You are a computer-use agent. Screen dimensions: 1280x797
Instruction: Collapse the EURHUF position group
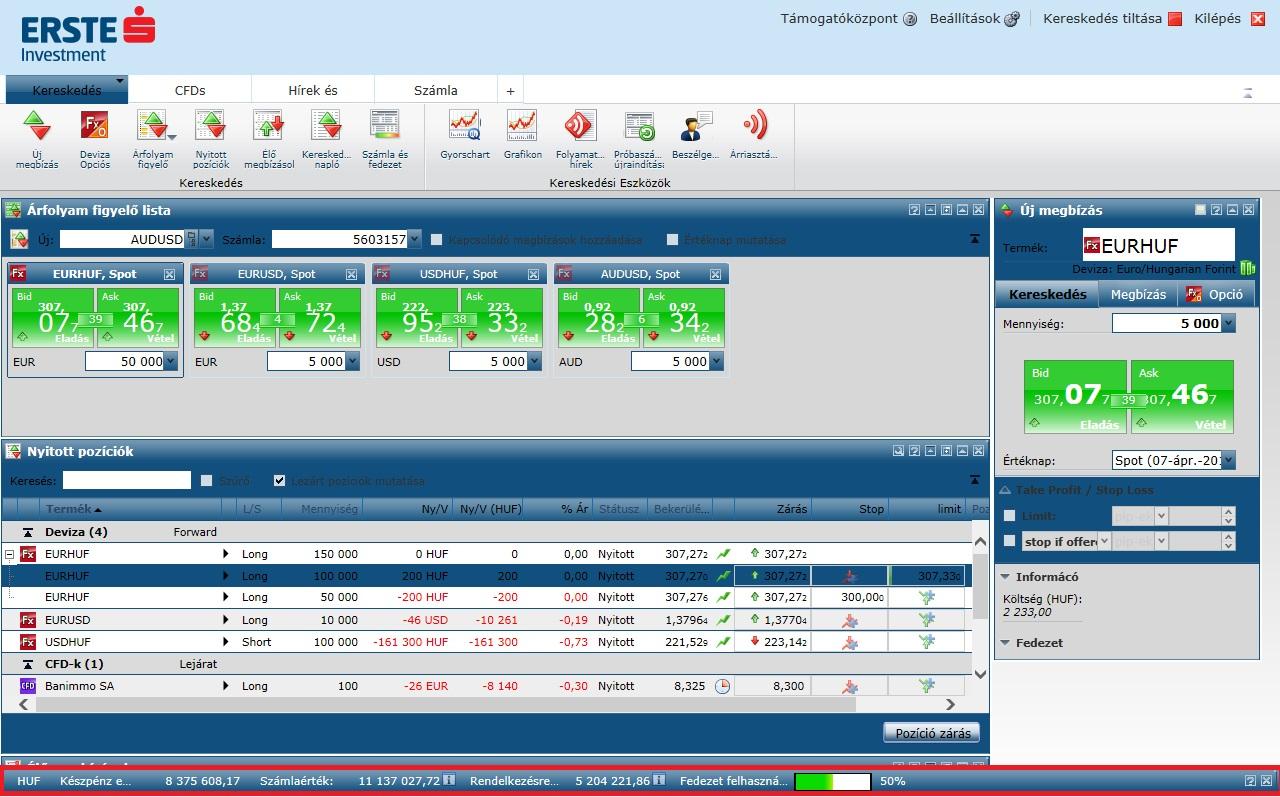[x=9, y=554]
